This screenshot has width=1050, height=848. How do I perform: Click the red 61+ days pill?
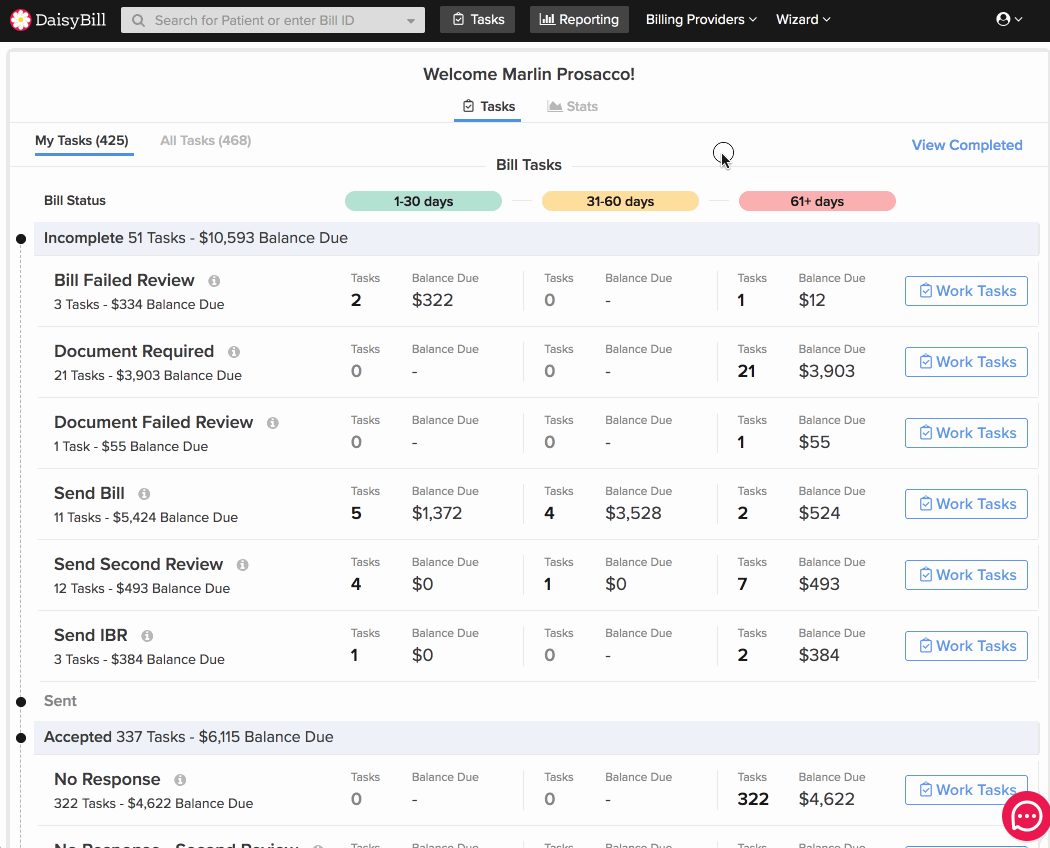coord(817,201)
